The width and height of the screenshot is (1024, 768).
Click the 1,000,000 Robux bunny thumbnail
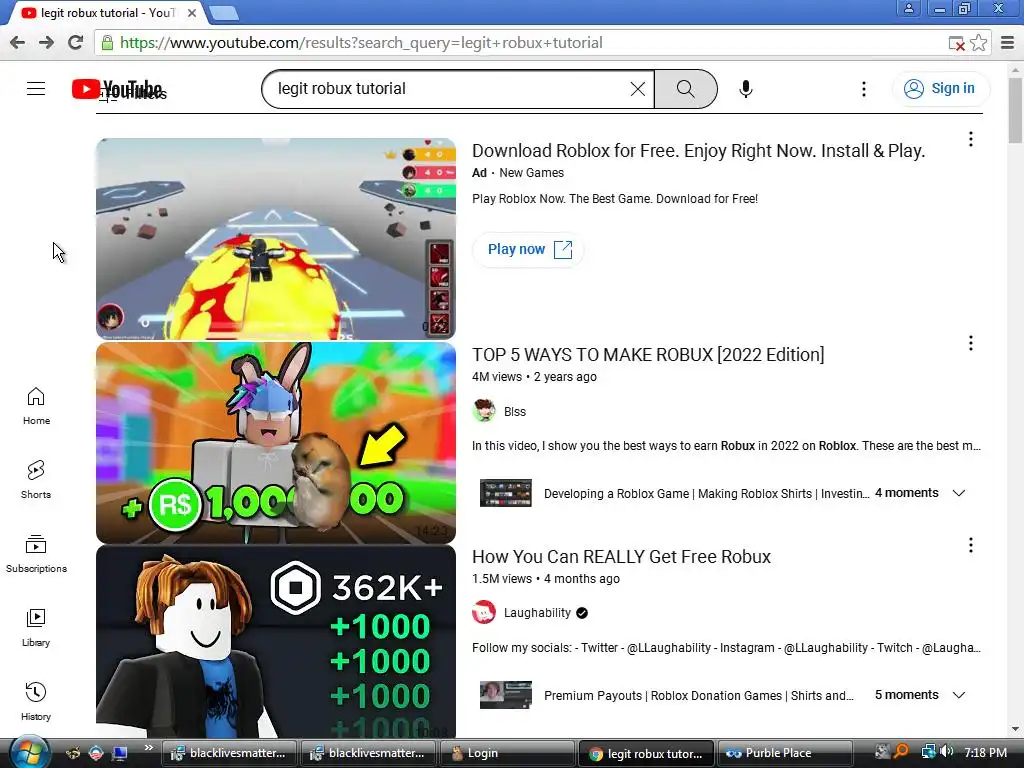click(x=276, y=443)
